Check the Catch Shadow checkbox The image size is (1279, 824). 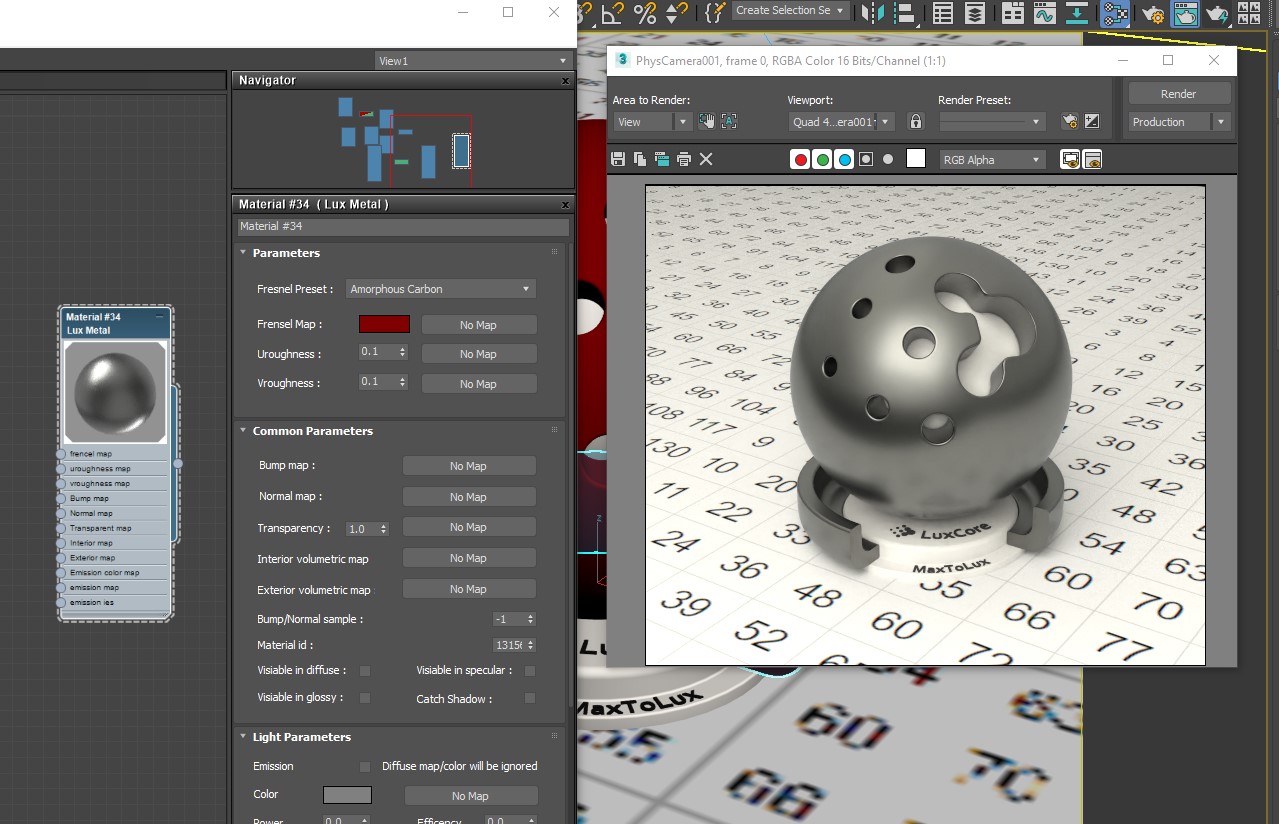pos(530,698)
